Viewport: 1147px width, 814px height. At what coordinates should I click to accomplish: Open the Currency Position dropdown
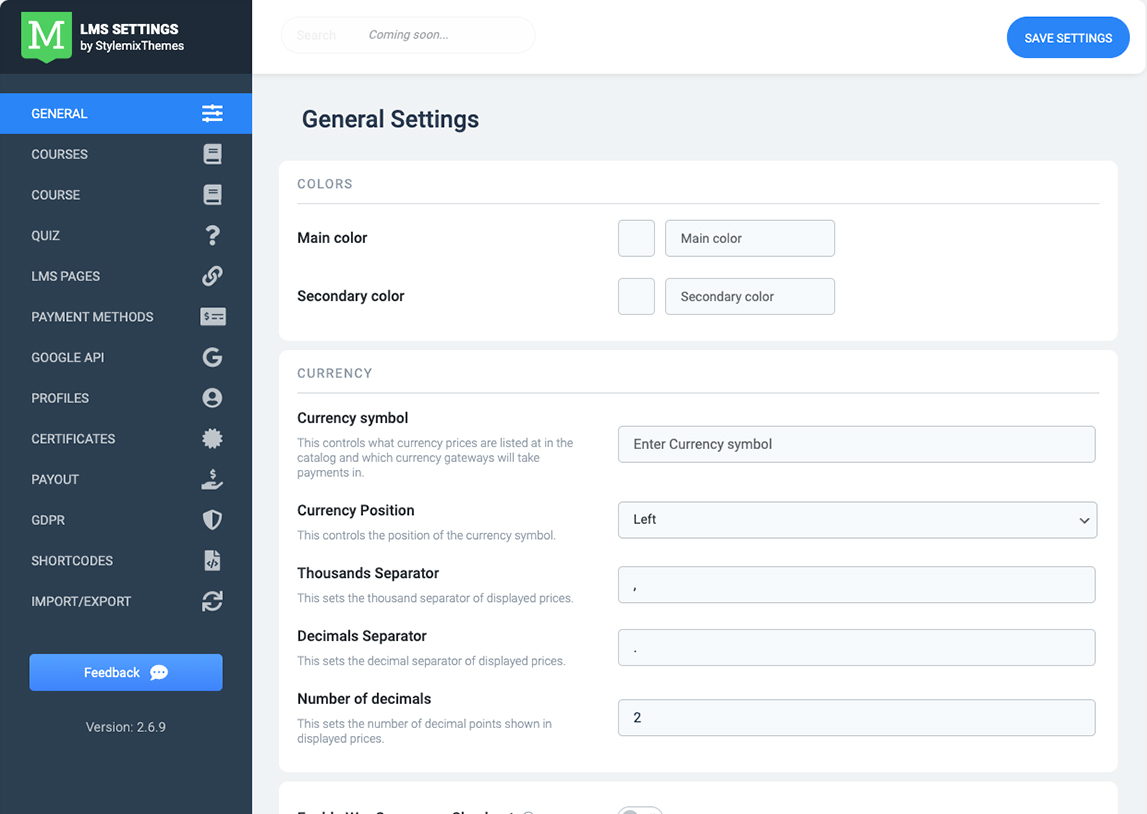[857, 520]
